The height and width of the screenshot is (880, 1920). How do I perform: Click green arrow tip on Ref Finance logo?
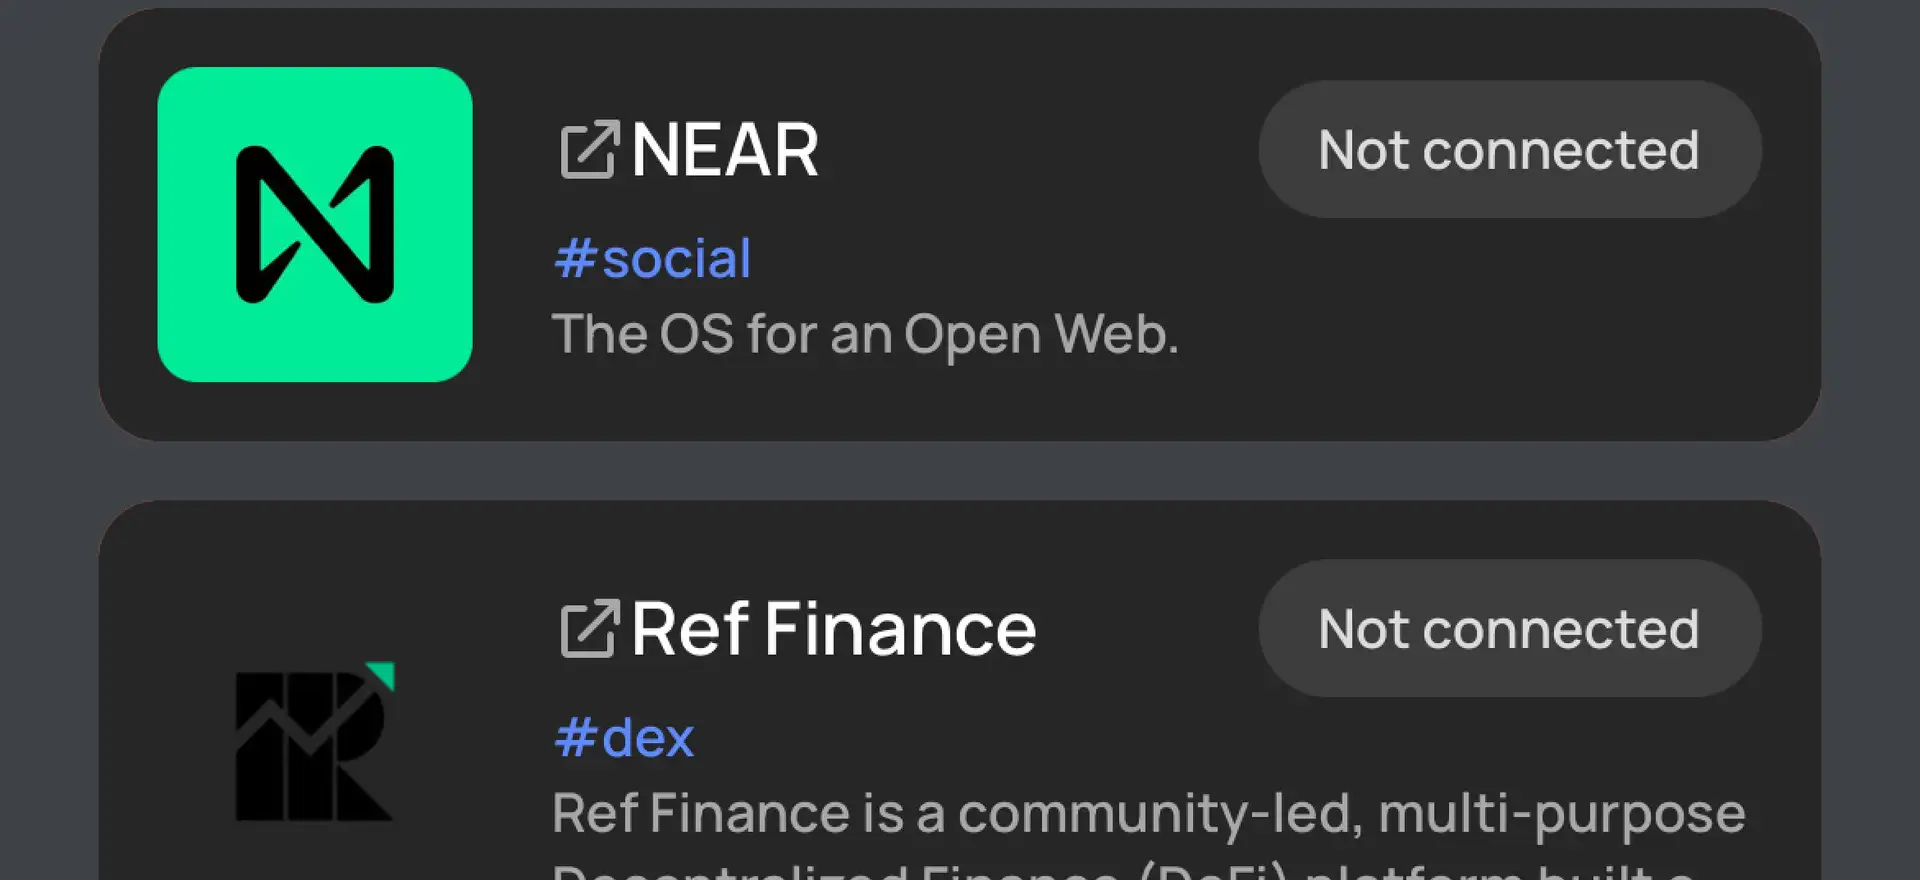pyautogui.click(x=383, y=674)
